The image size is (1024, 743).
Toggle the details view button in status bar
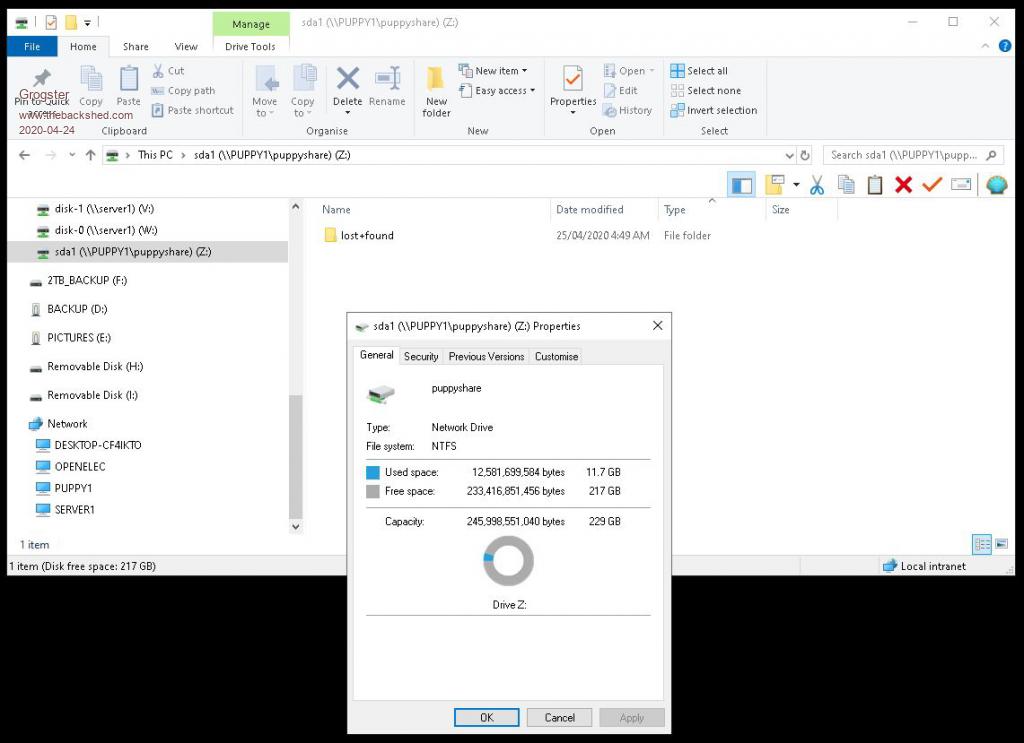tap(982, 544)
